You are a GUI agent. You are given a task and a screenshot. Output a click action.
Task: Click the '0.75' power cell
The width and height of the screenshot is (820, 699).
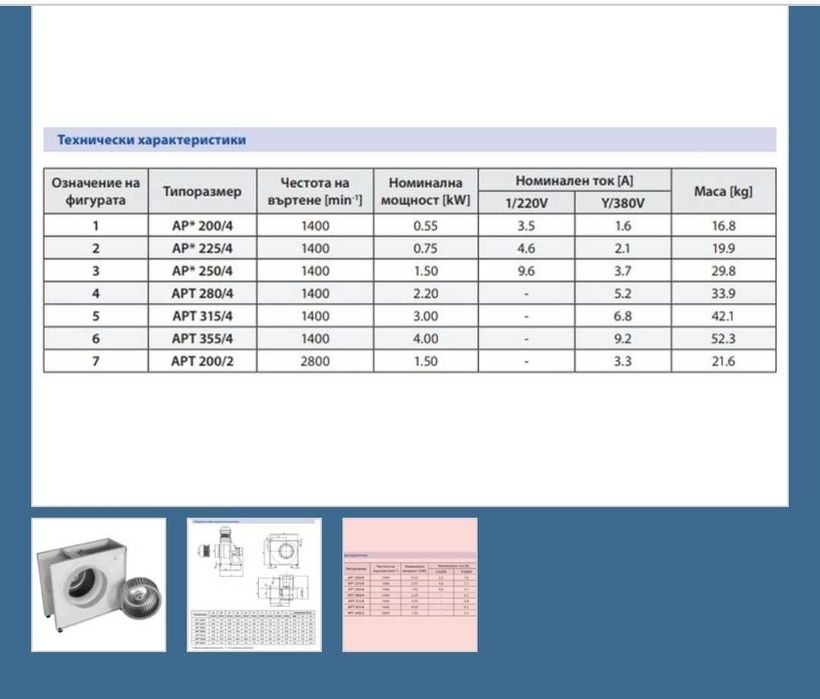[x=426, y=248]
